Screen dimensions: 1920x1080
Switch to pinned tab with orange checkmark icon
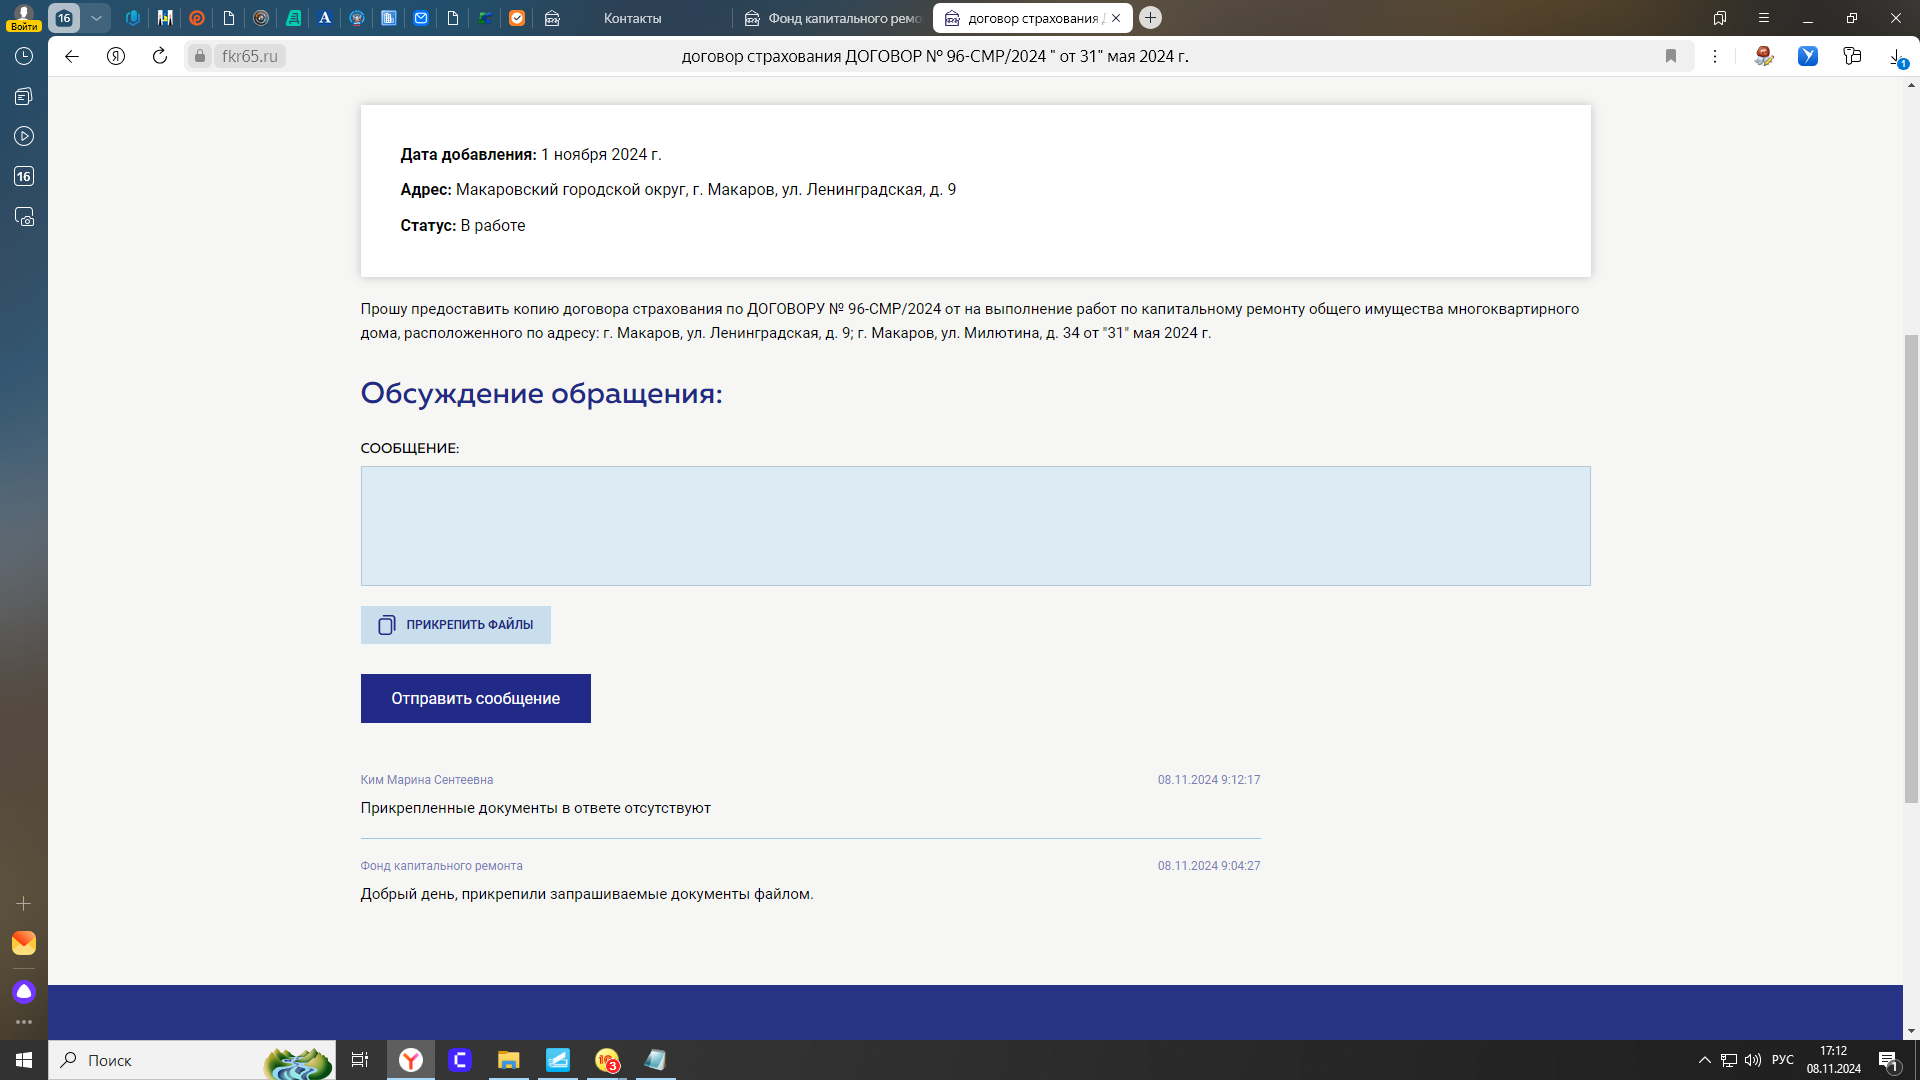pos(517,18)
